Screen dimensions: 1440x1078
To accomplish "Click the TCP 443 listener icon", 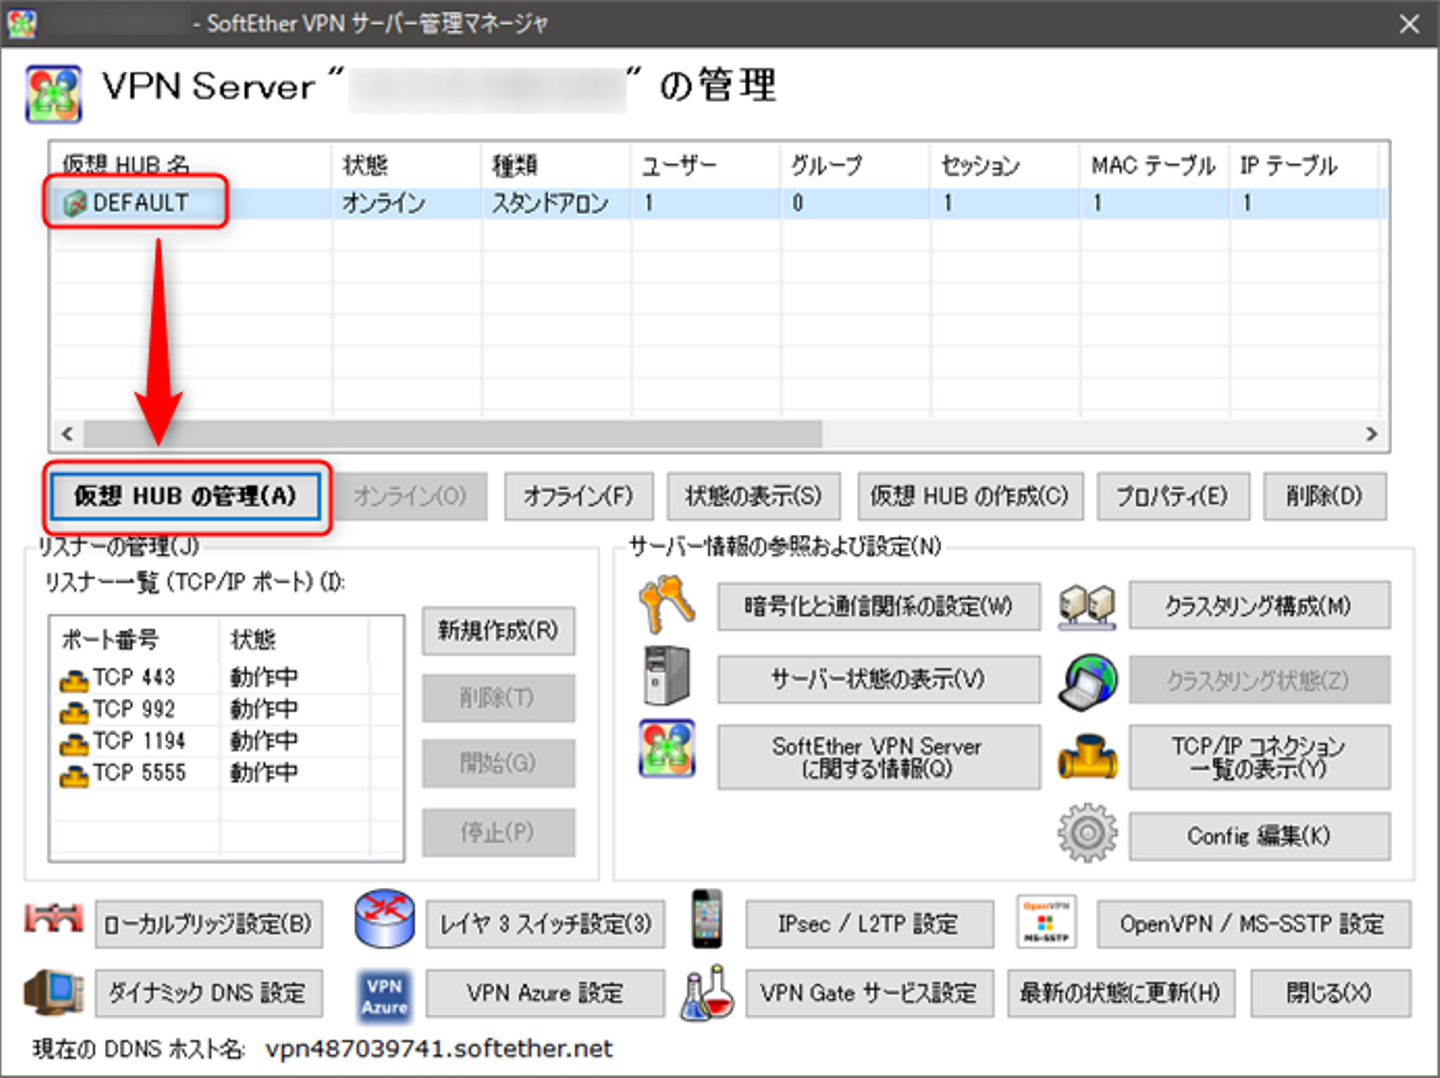I will click(x=73, y=680).
